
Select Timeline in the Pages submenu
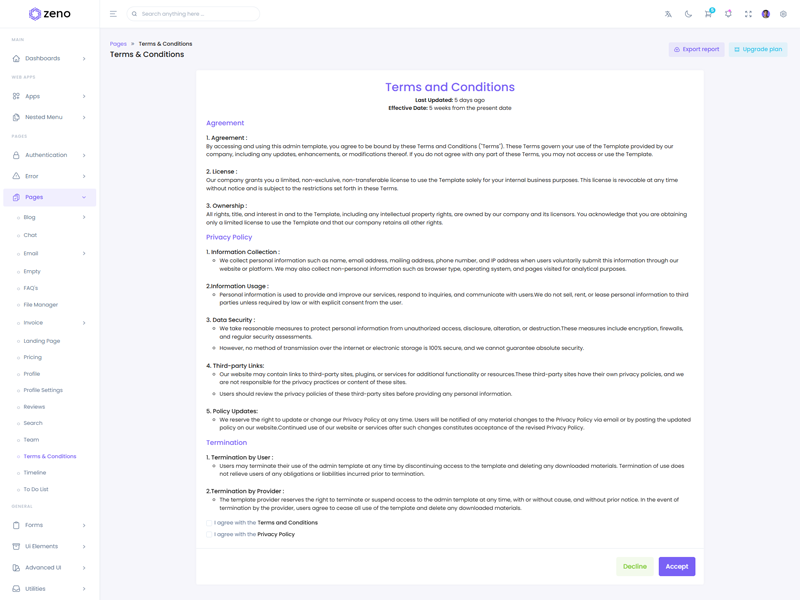35,473
